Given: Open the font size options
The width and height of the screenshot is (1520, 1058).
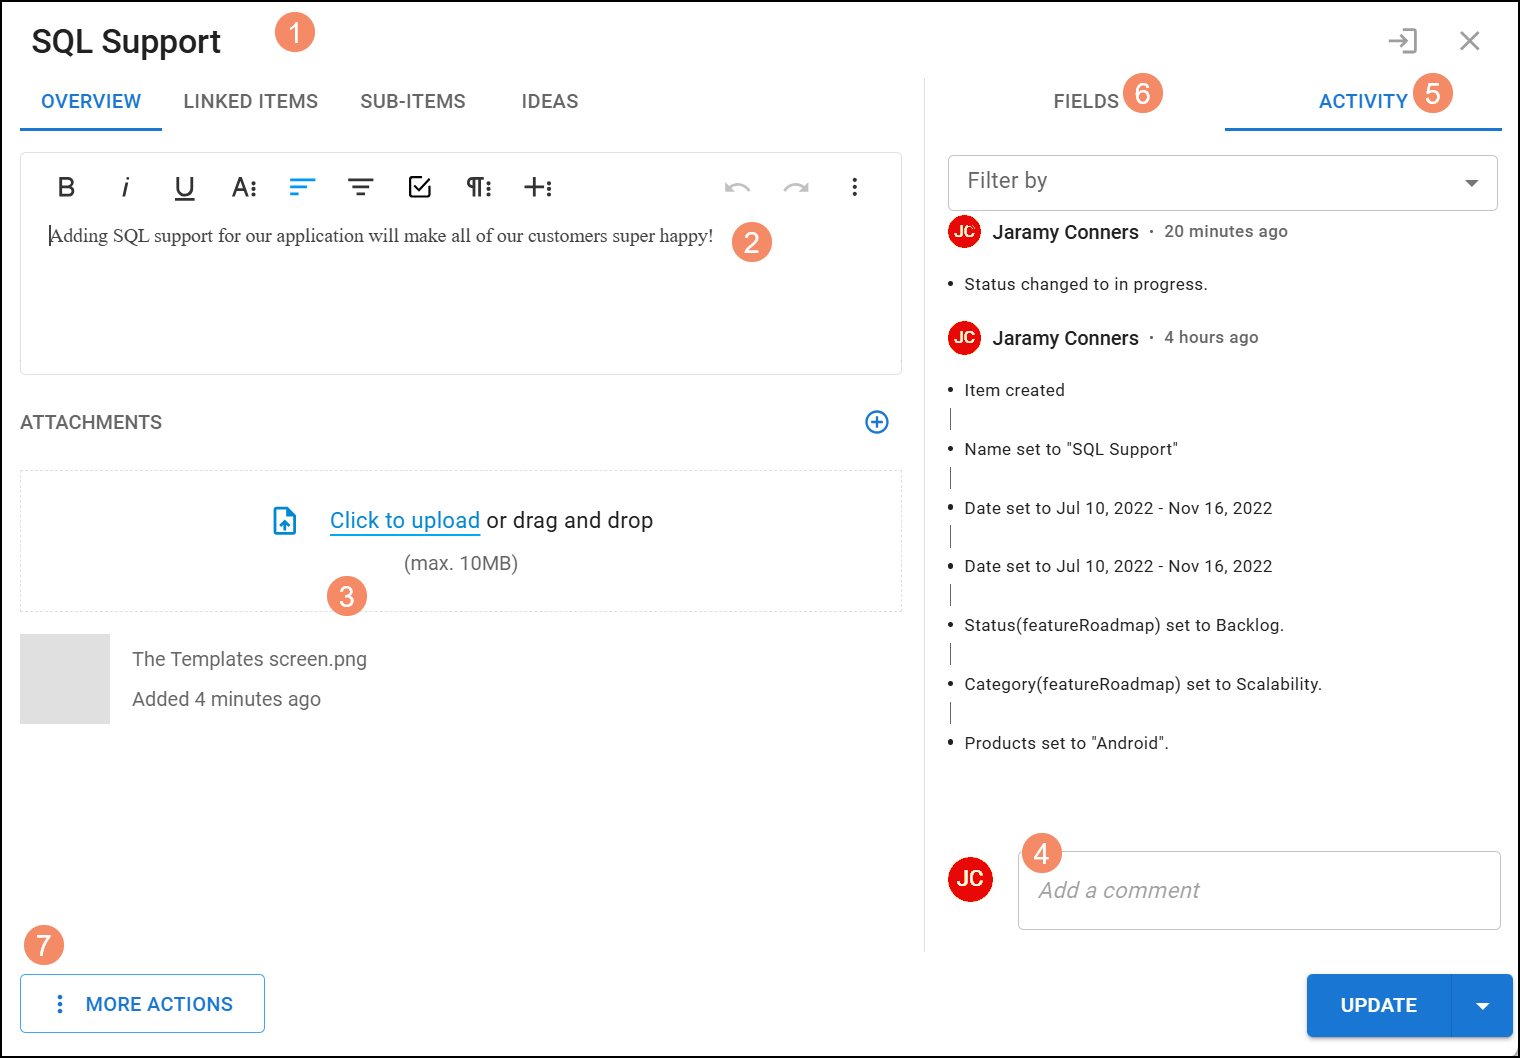Looking at the screenshot, I should pyautogui.click(x=244, y=187).
